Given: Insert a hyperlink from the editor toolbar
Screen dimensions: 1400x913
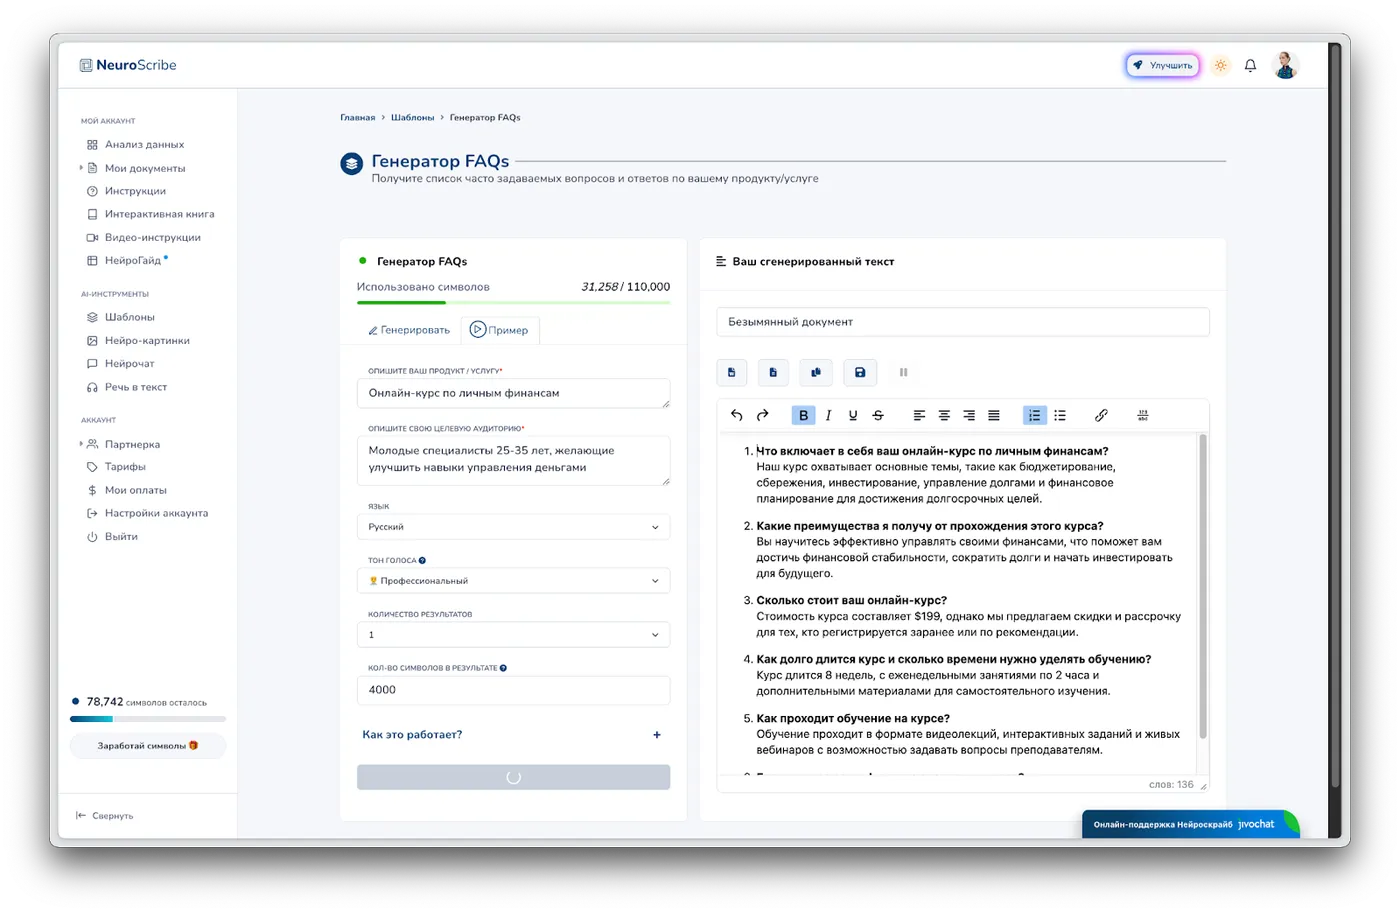Looking at the screenshot, I should click(1101, 415).
